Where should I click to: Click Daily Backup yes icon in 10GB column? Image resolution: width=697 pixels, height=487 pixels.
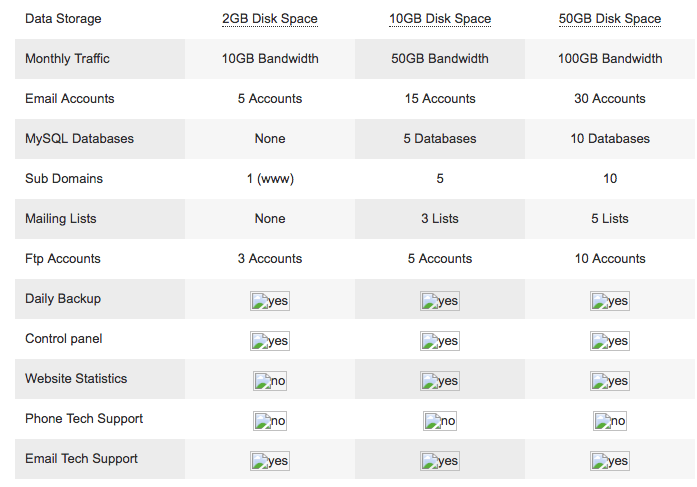pyautogui.click(x=440, y=301)
